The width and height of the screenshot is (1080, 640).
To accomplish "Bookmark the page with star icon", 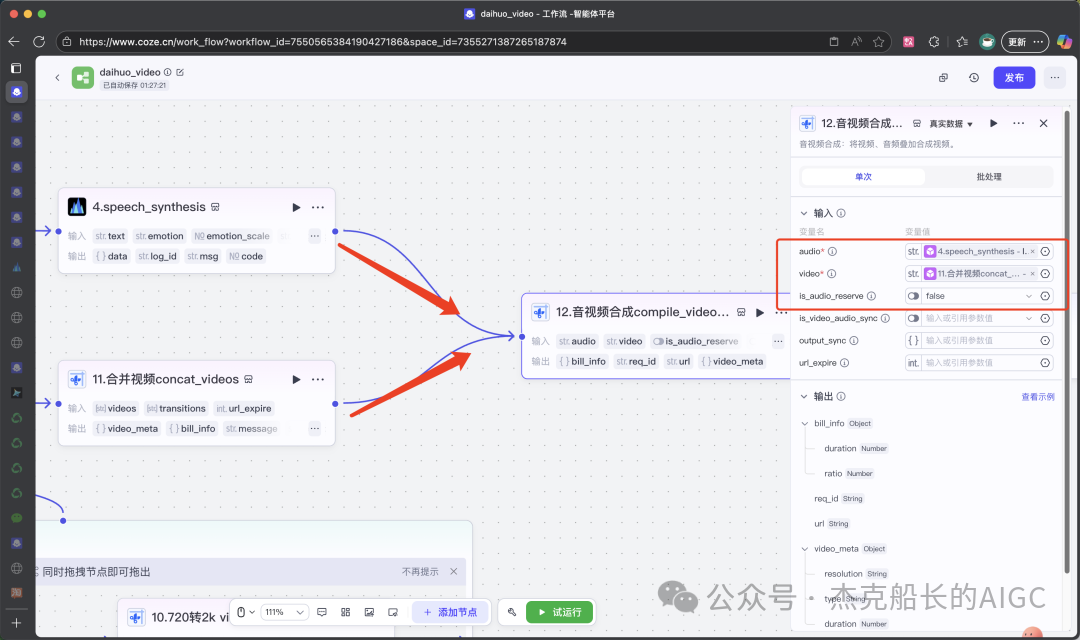I will 878,41.
